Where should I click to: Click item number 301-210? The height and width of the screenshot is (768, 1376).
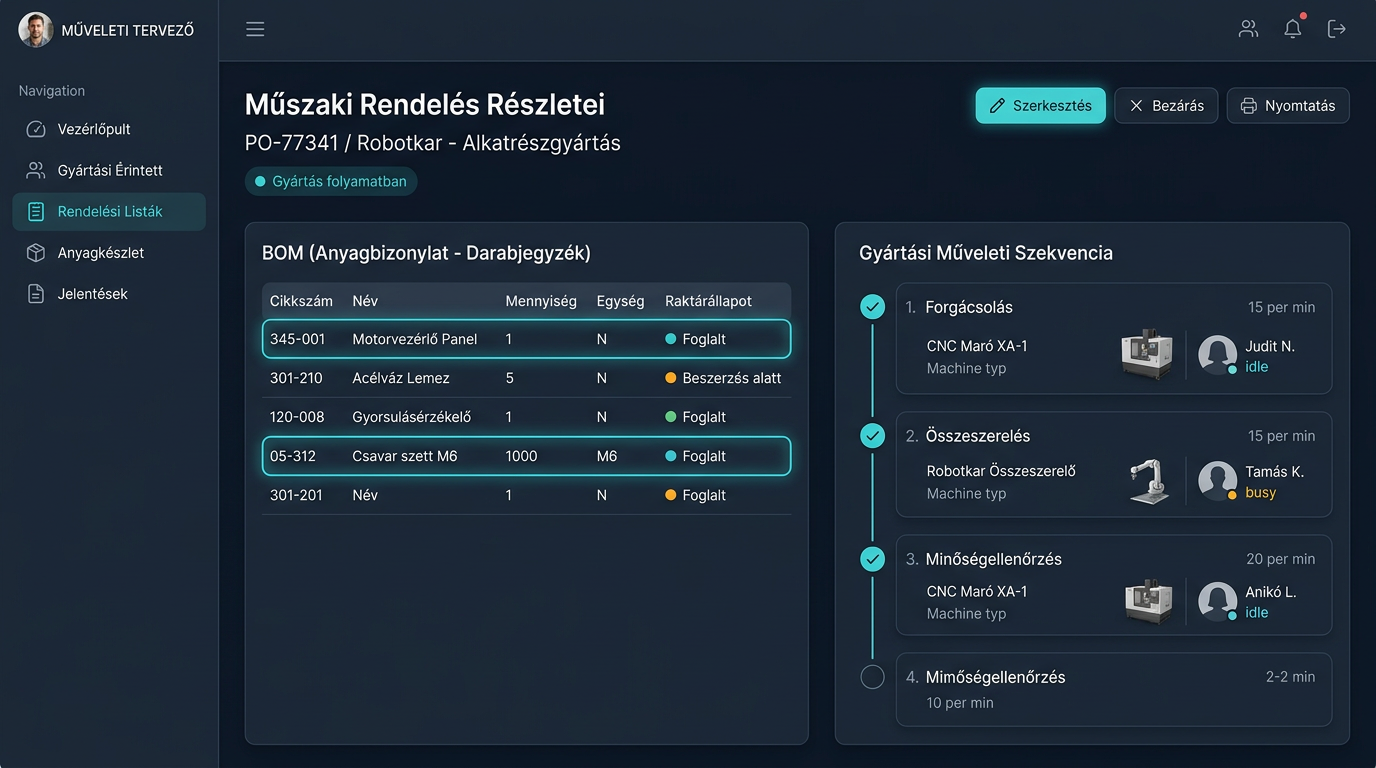click(x=296, y=378)
